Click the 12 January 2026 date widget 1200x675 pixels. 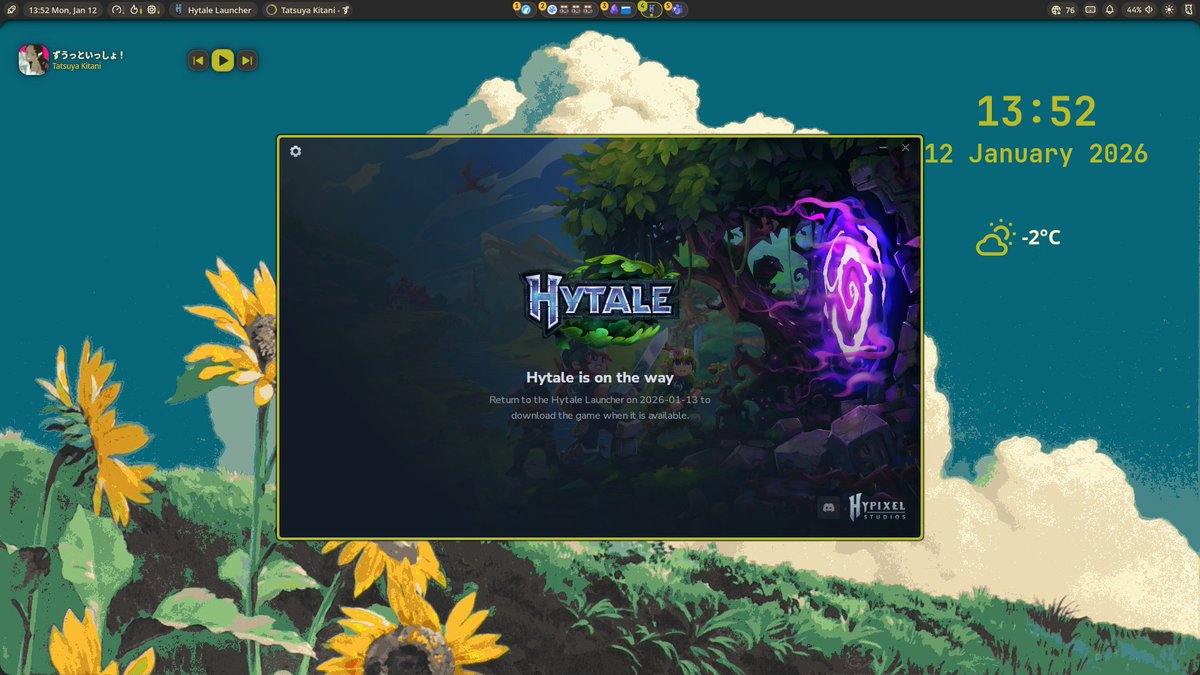click(x=1036, y=154)
